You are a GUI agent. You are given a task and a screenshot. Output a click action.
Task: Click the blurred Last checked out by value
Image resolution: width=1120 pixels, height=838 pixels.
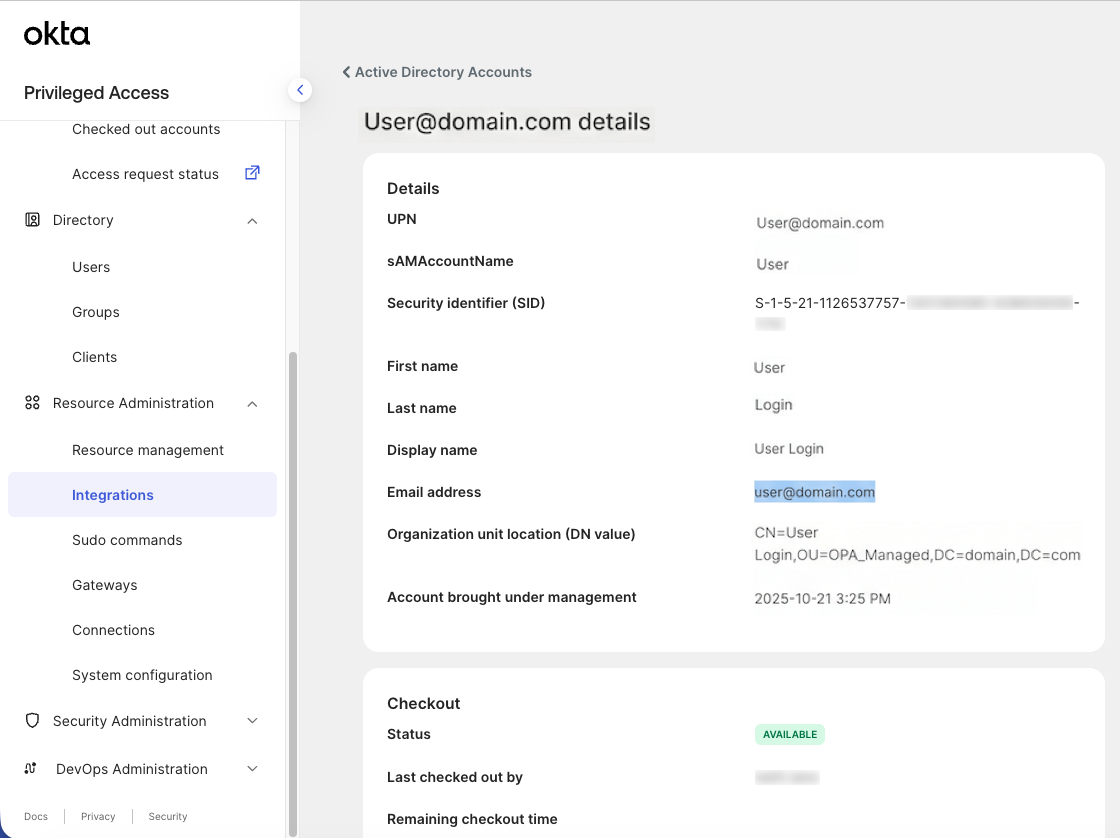tap(786, 777)
